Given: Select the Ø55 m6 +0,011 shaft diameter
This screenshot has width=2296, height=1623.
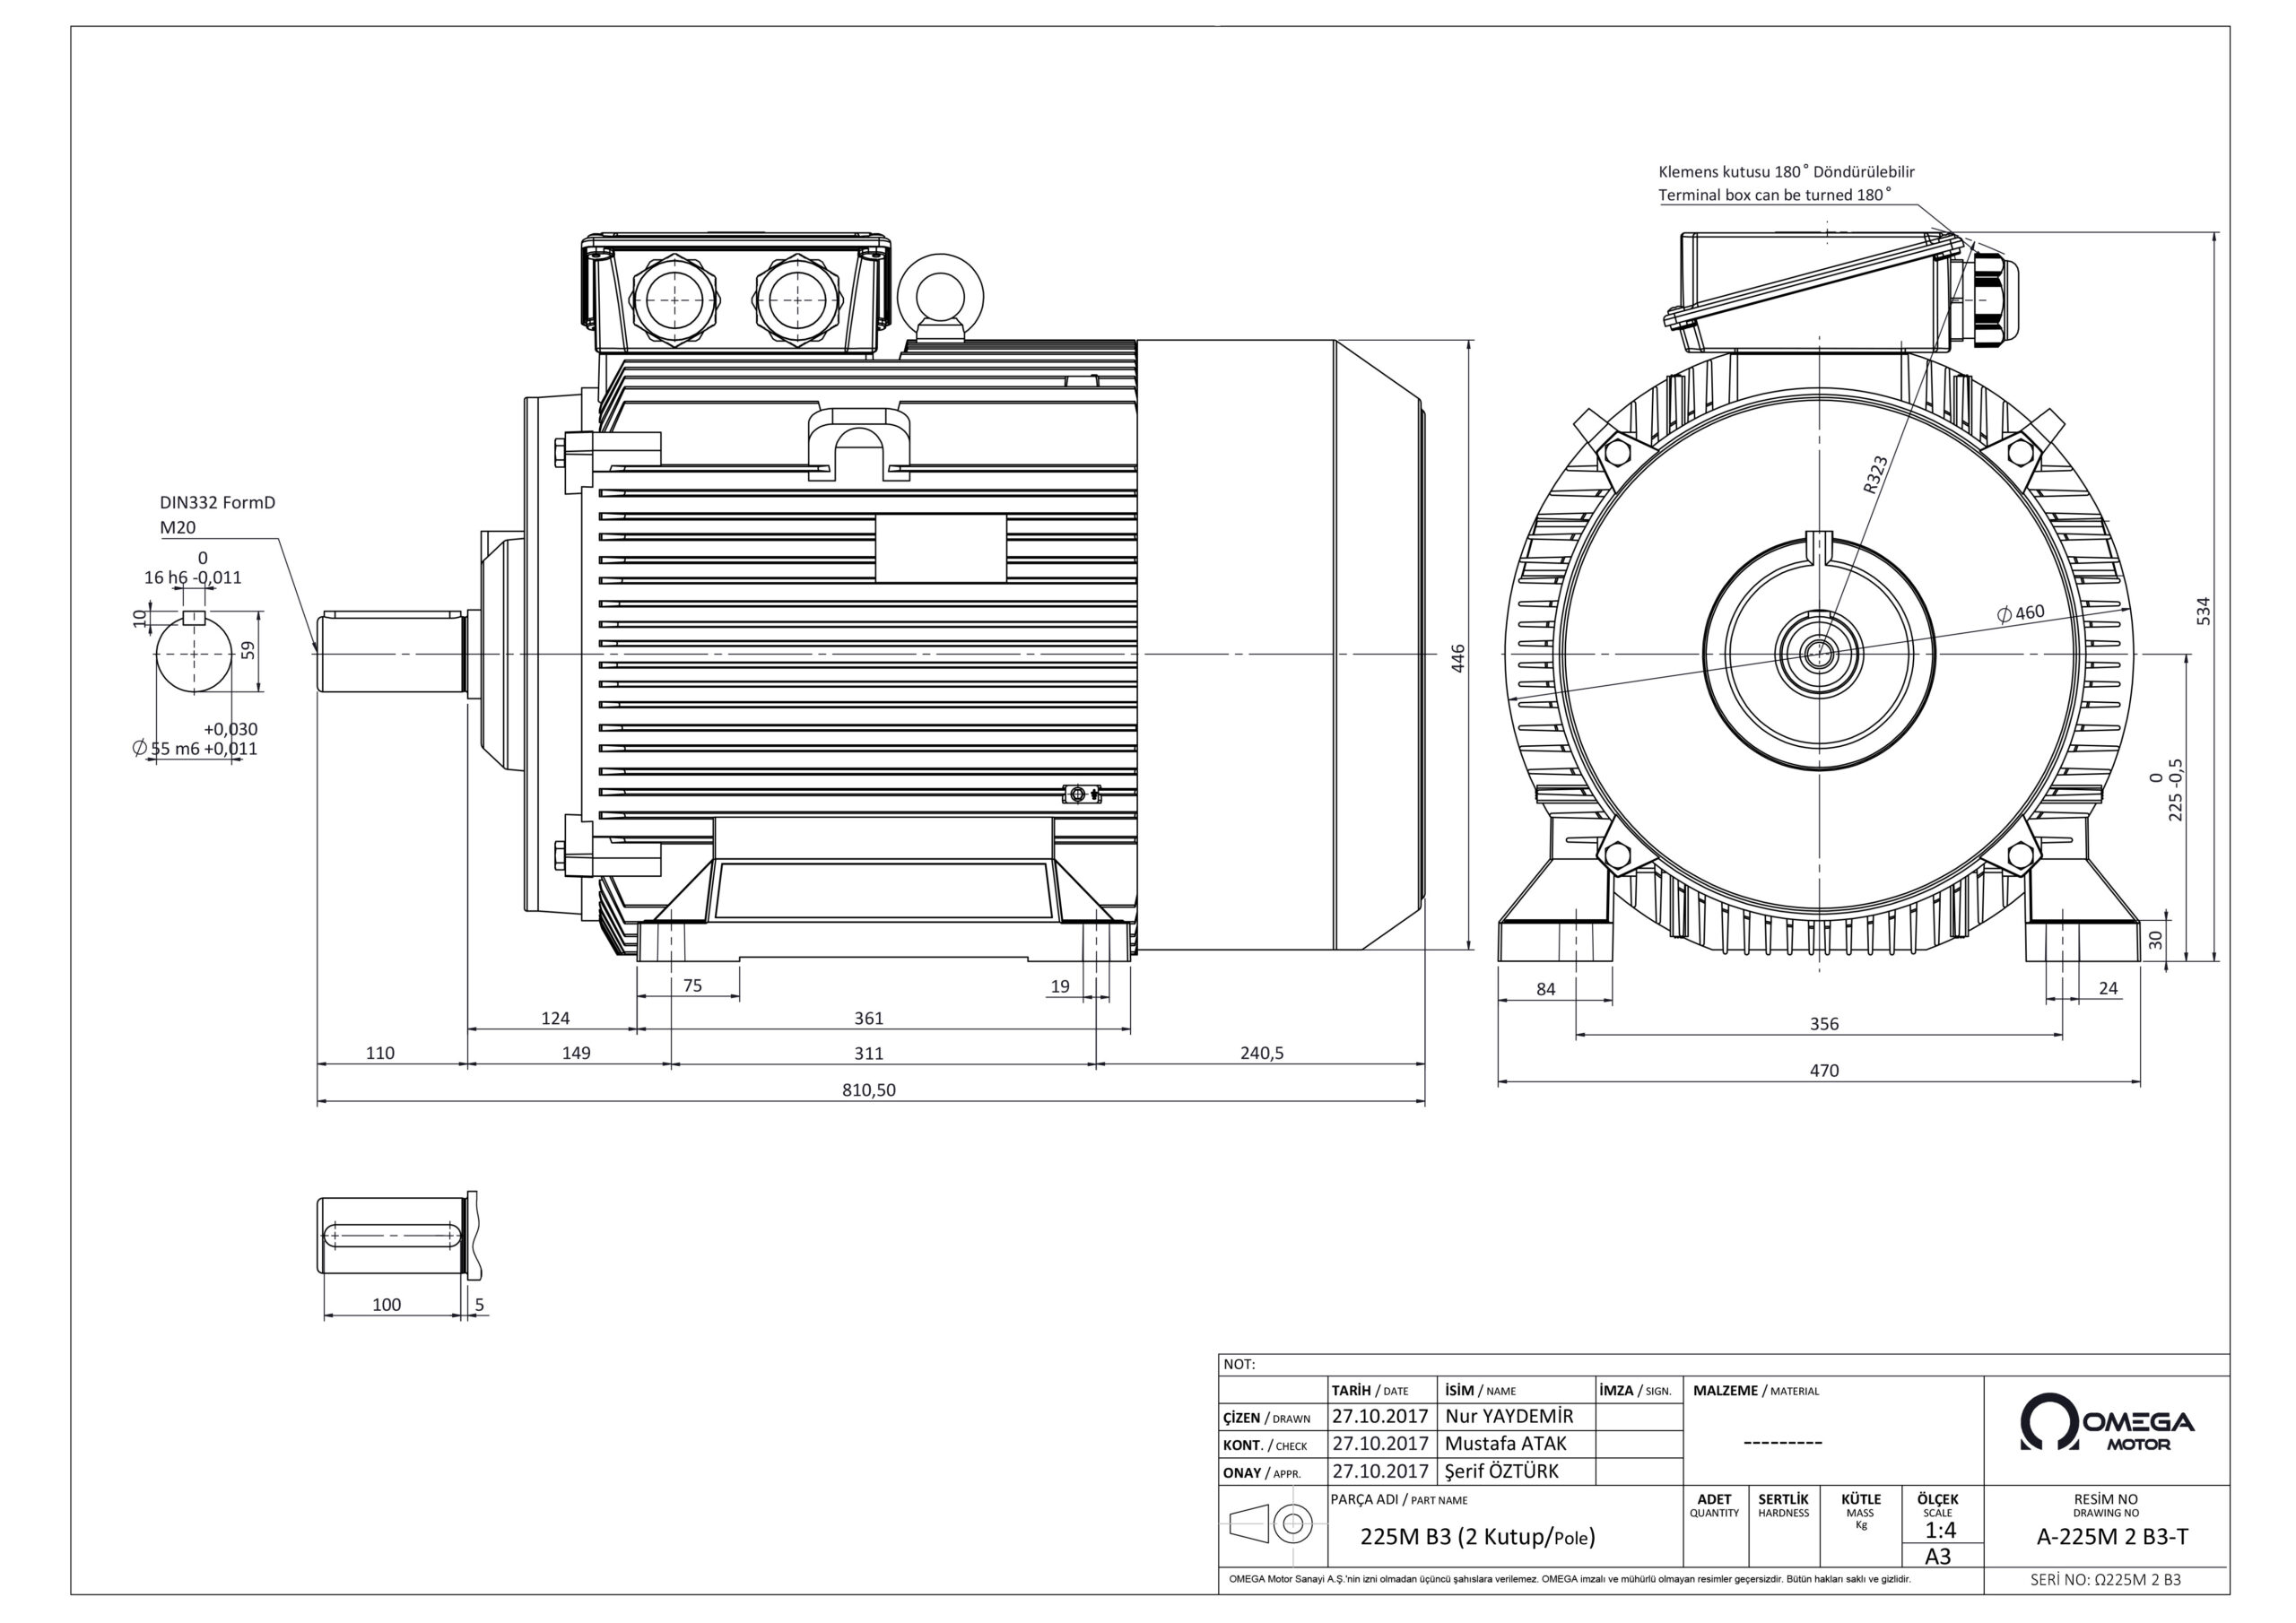Looking at the screenshot, I should pyautogui.click(x=195, y=739).
